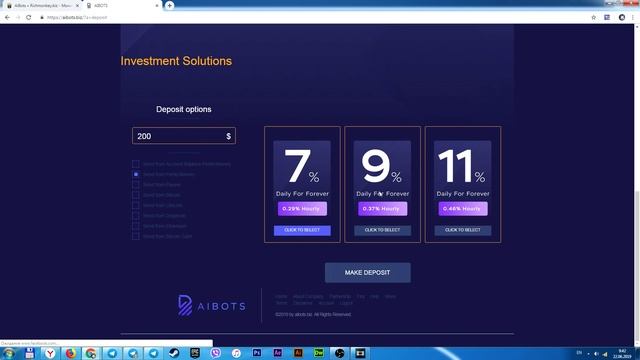Switch to the first Aibots tab
This screenshot has height=360, width=640.
click(x=42, y=6)
